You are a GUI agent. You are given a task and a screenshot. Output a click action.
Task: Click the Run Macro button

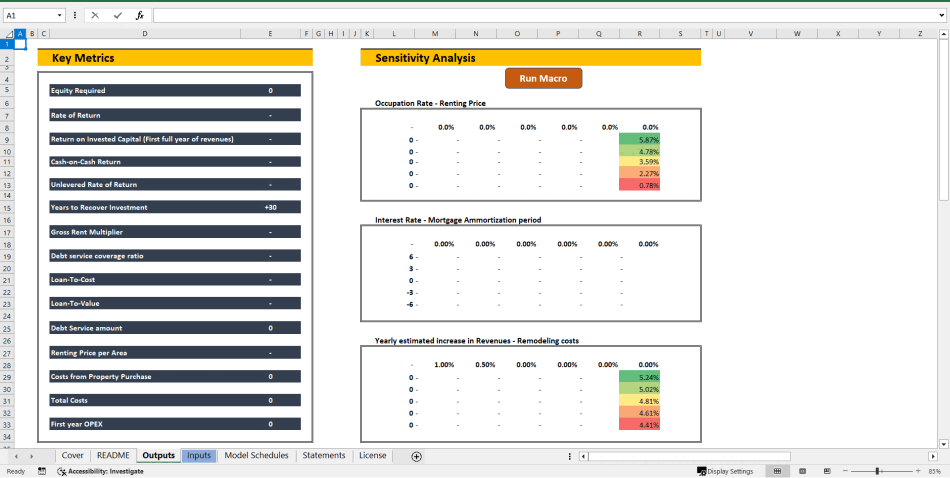pyautogui.click(x=543, y=79)
